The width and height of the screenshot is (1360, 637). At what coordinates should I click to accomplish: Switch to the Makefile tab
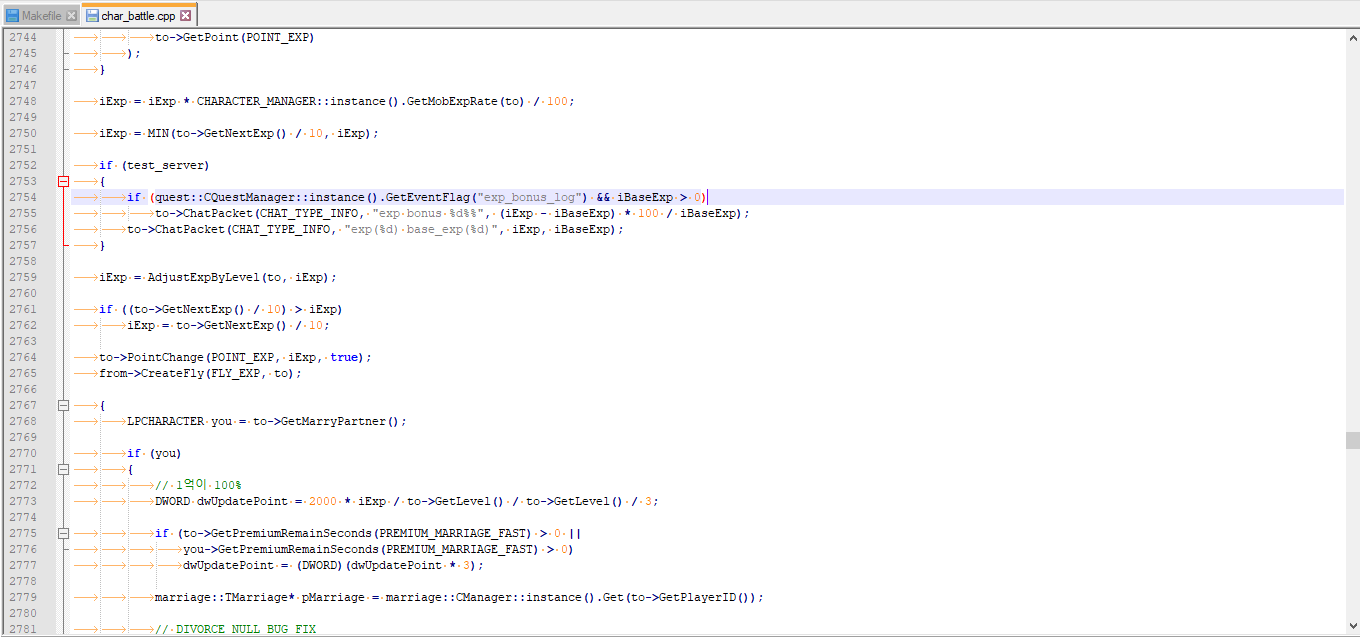pos(41,15)
